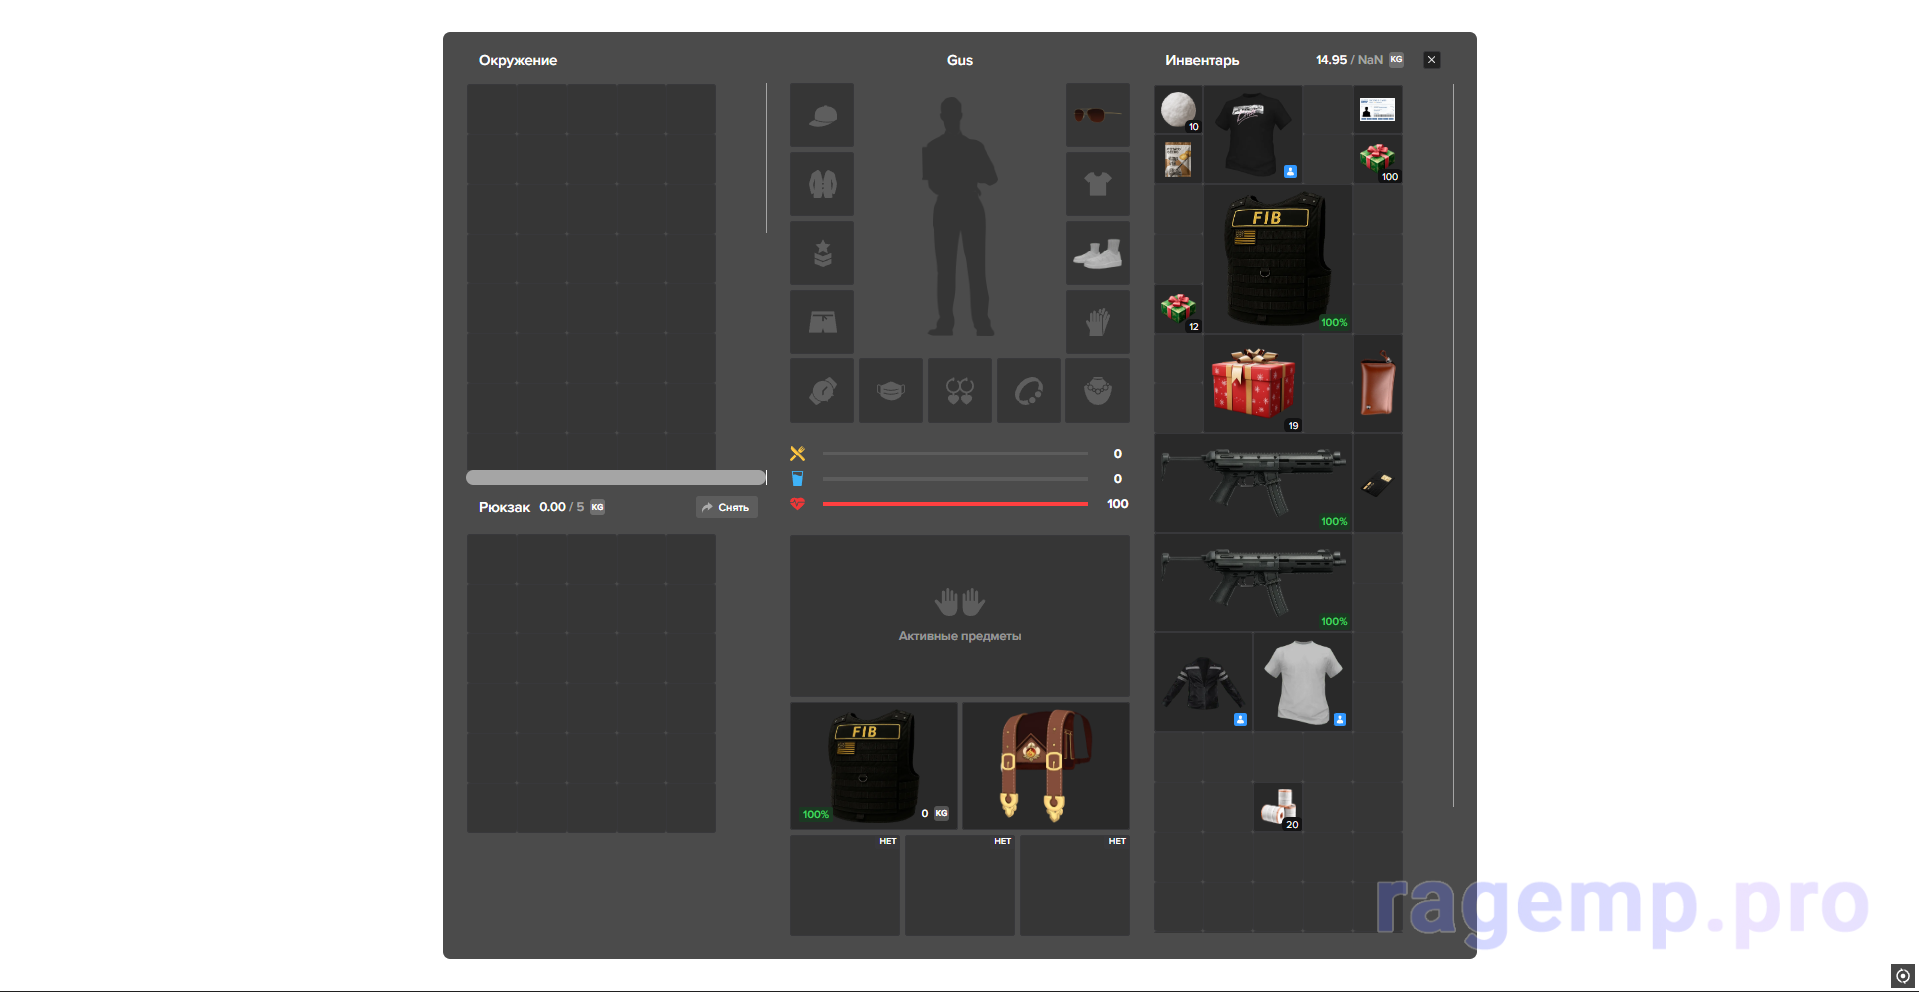Select the hat equipment slot
1919x992 pixels.
(822, 115)
